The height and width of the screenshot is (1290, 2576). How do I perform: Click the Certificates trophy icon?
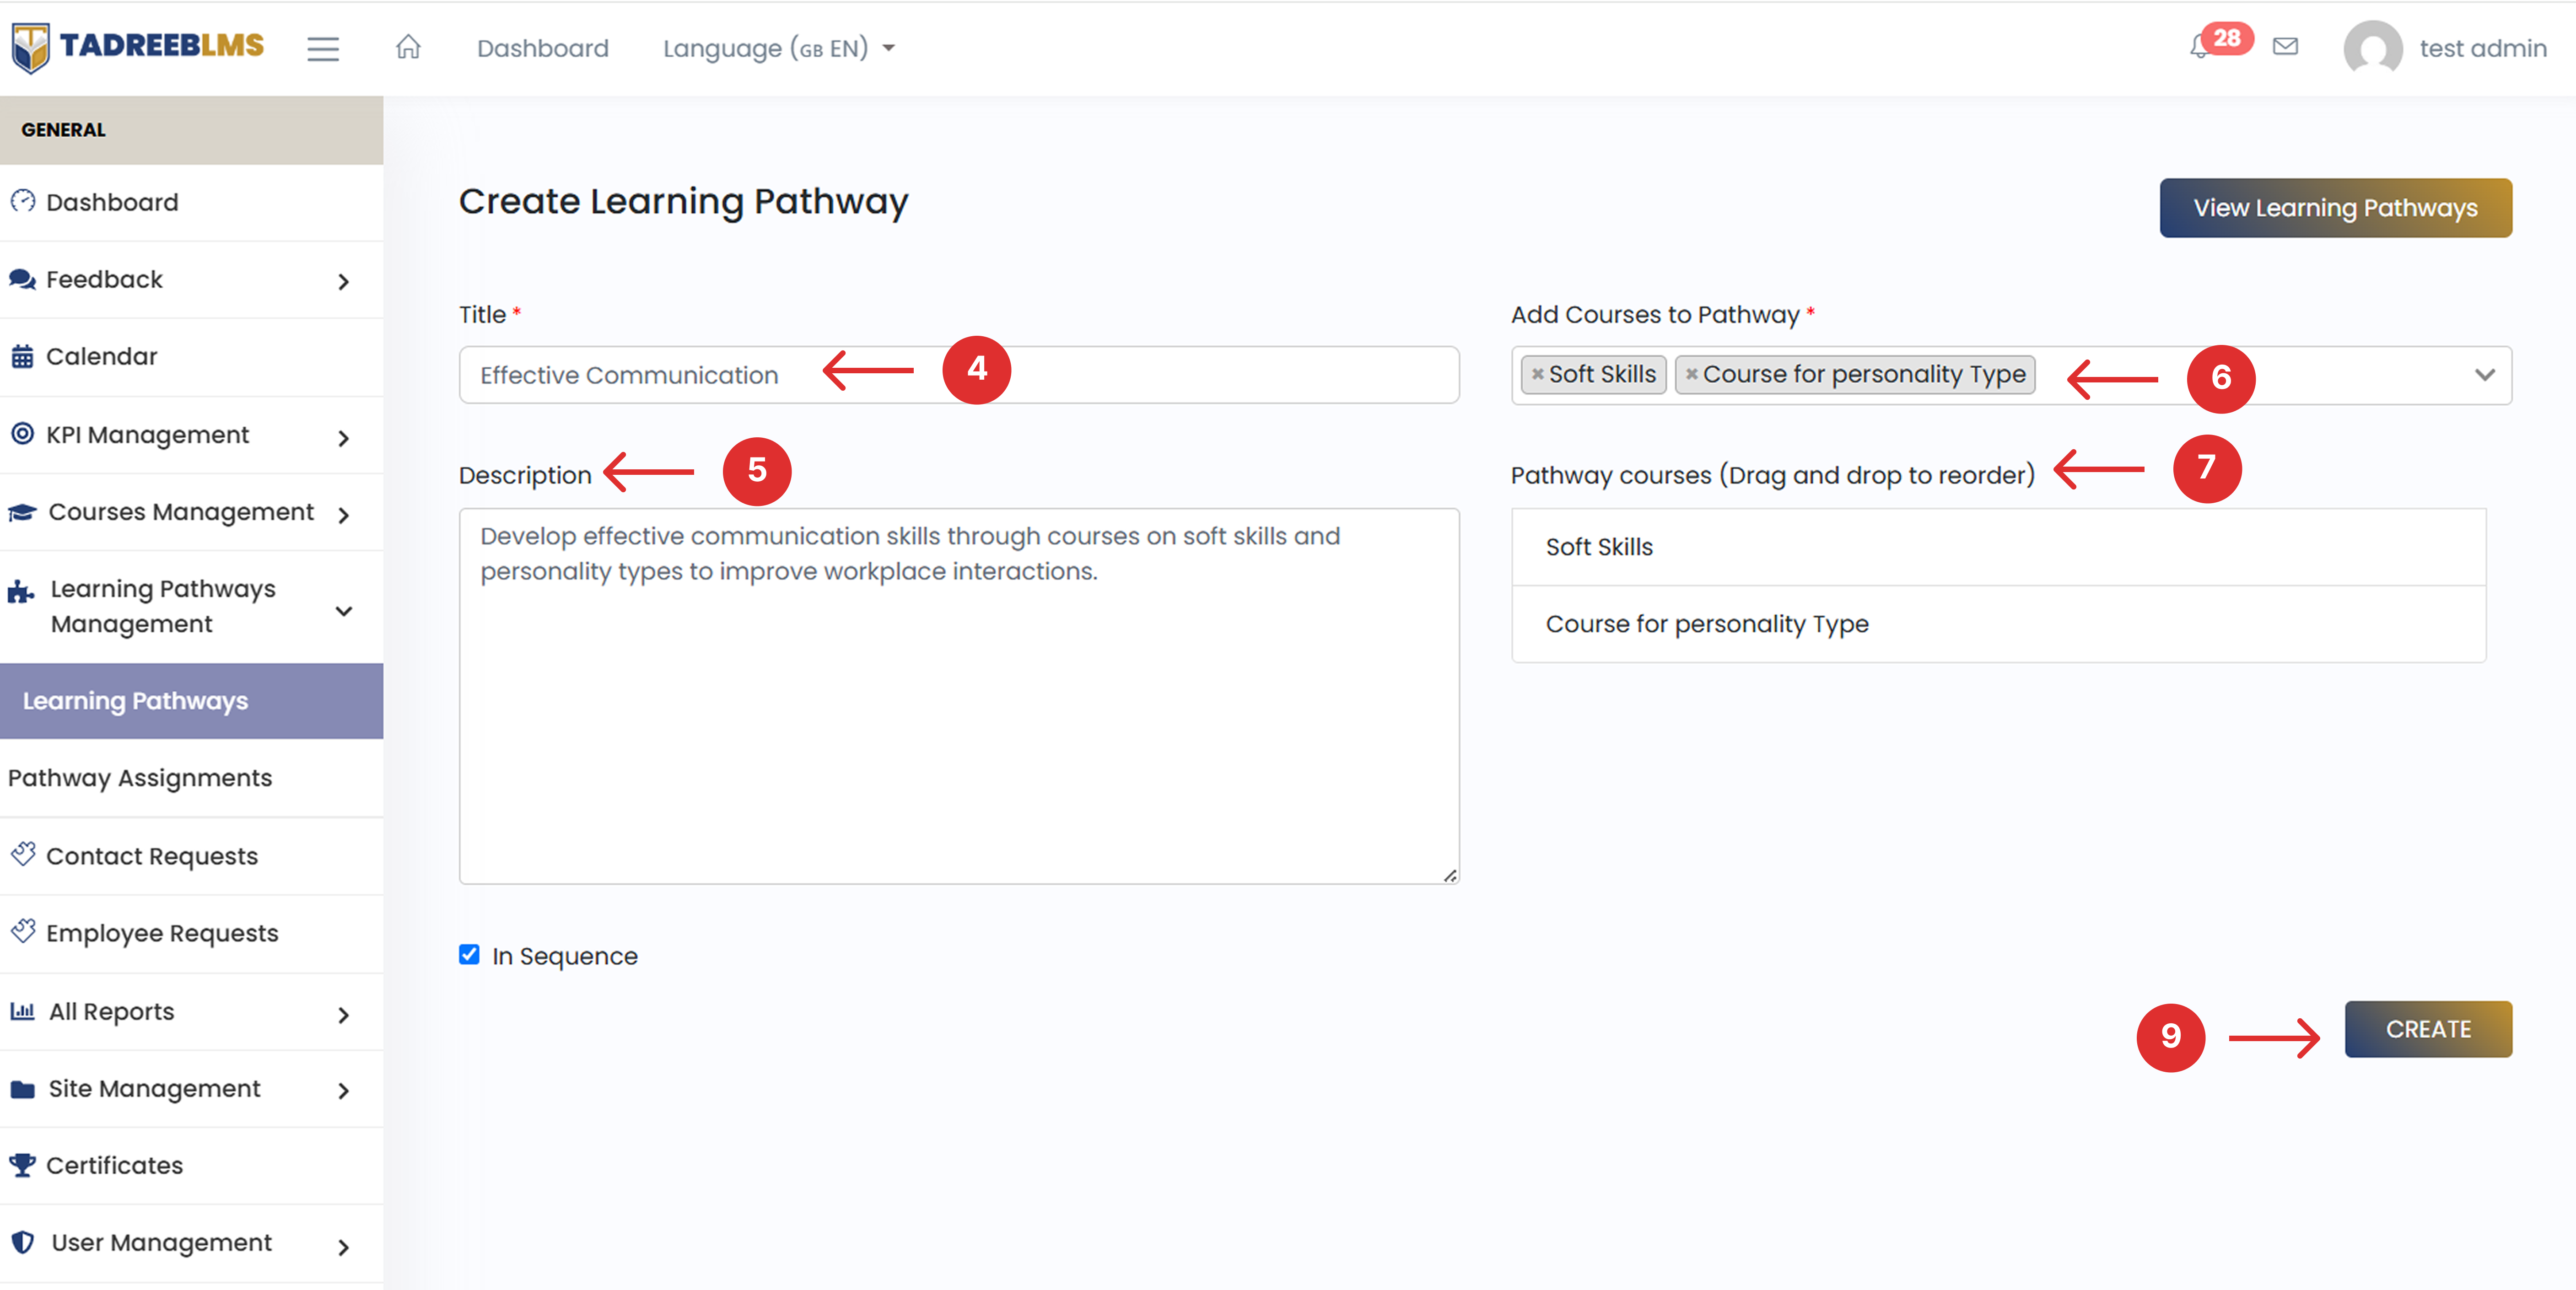coord(23,1165)
